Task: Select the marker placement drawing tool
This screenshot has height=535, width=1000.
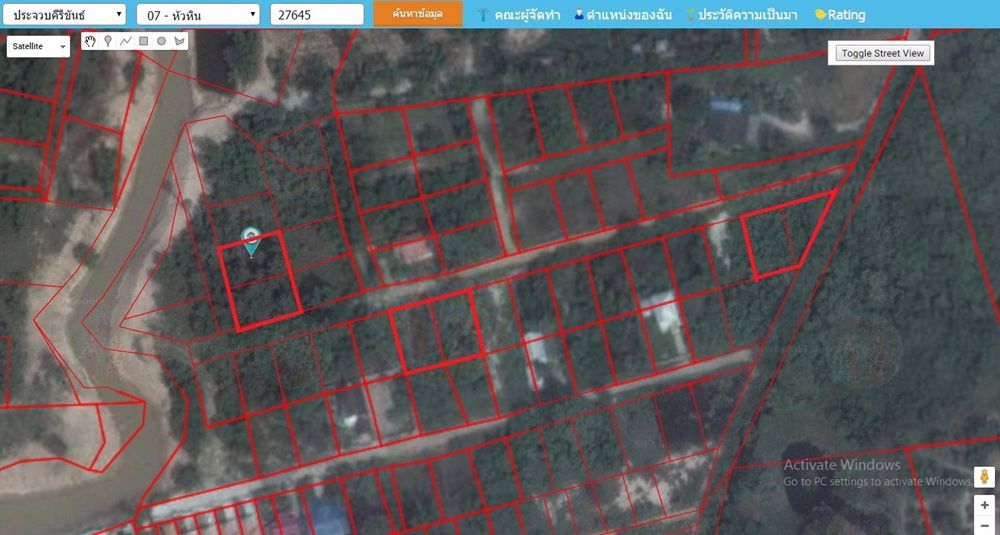Action: pyautogui.click(x=108, y=41)
